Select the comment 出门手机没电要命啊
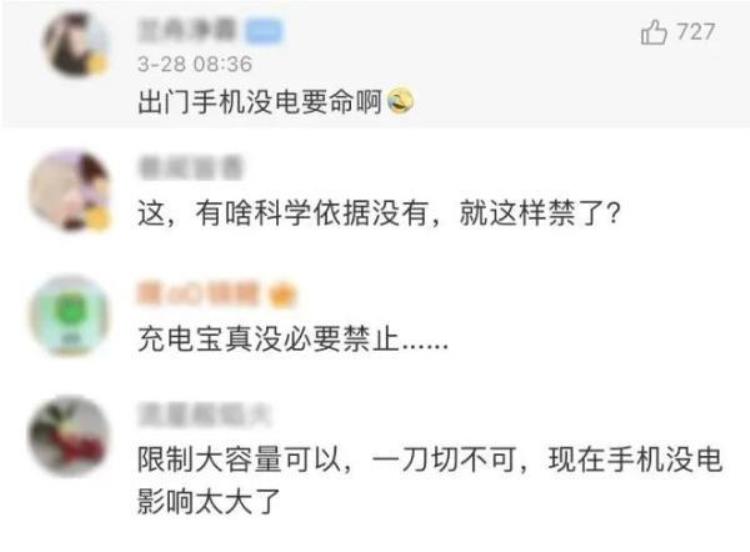 tap(260, 102)
